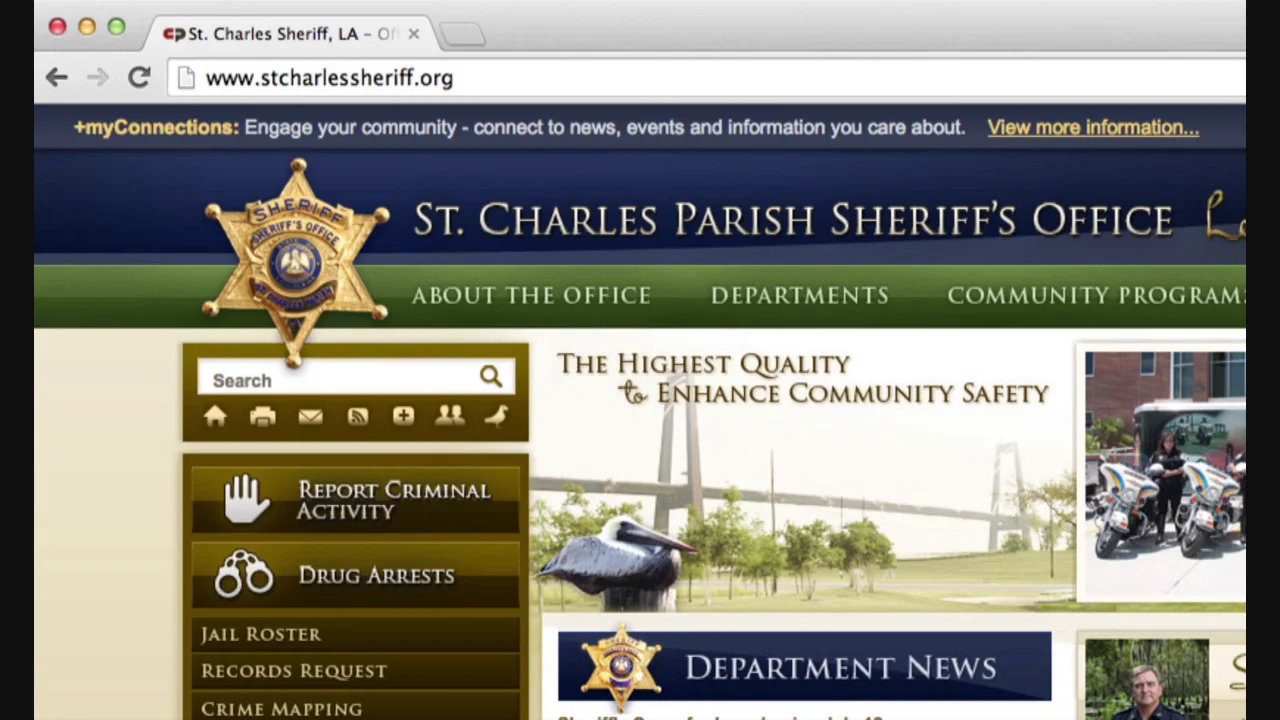Click the +myConnections label in the top banner

156,127
